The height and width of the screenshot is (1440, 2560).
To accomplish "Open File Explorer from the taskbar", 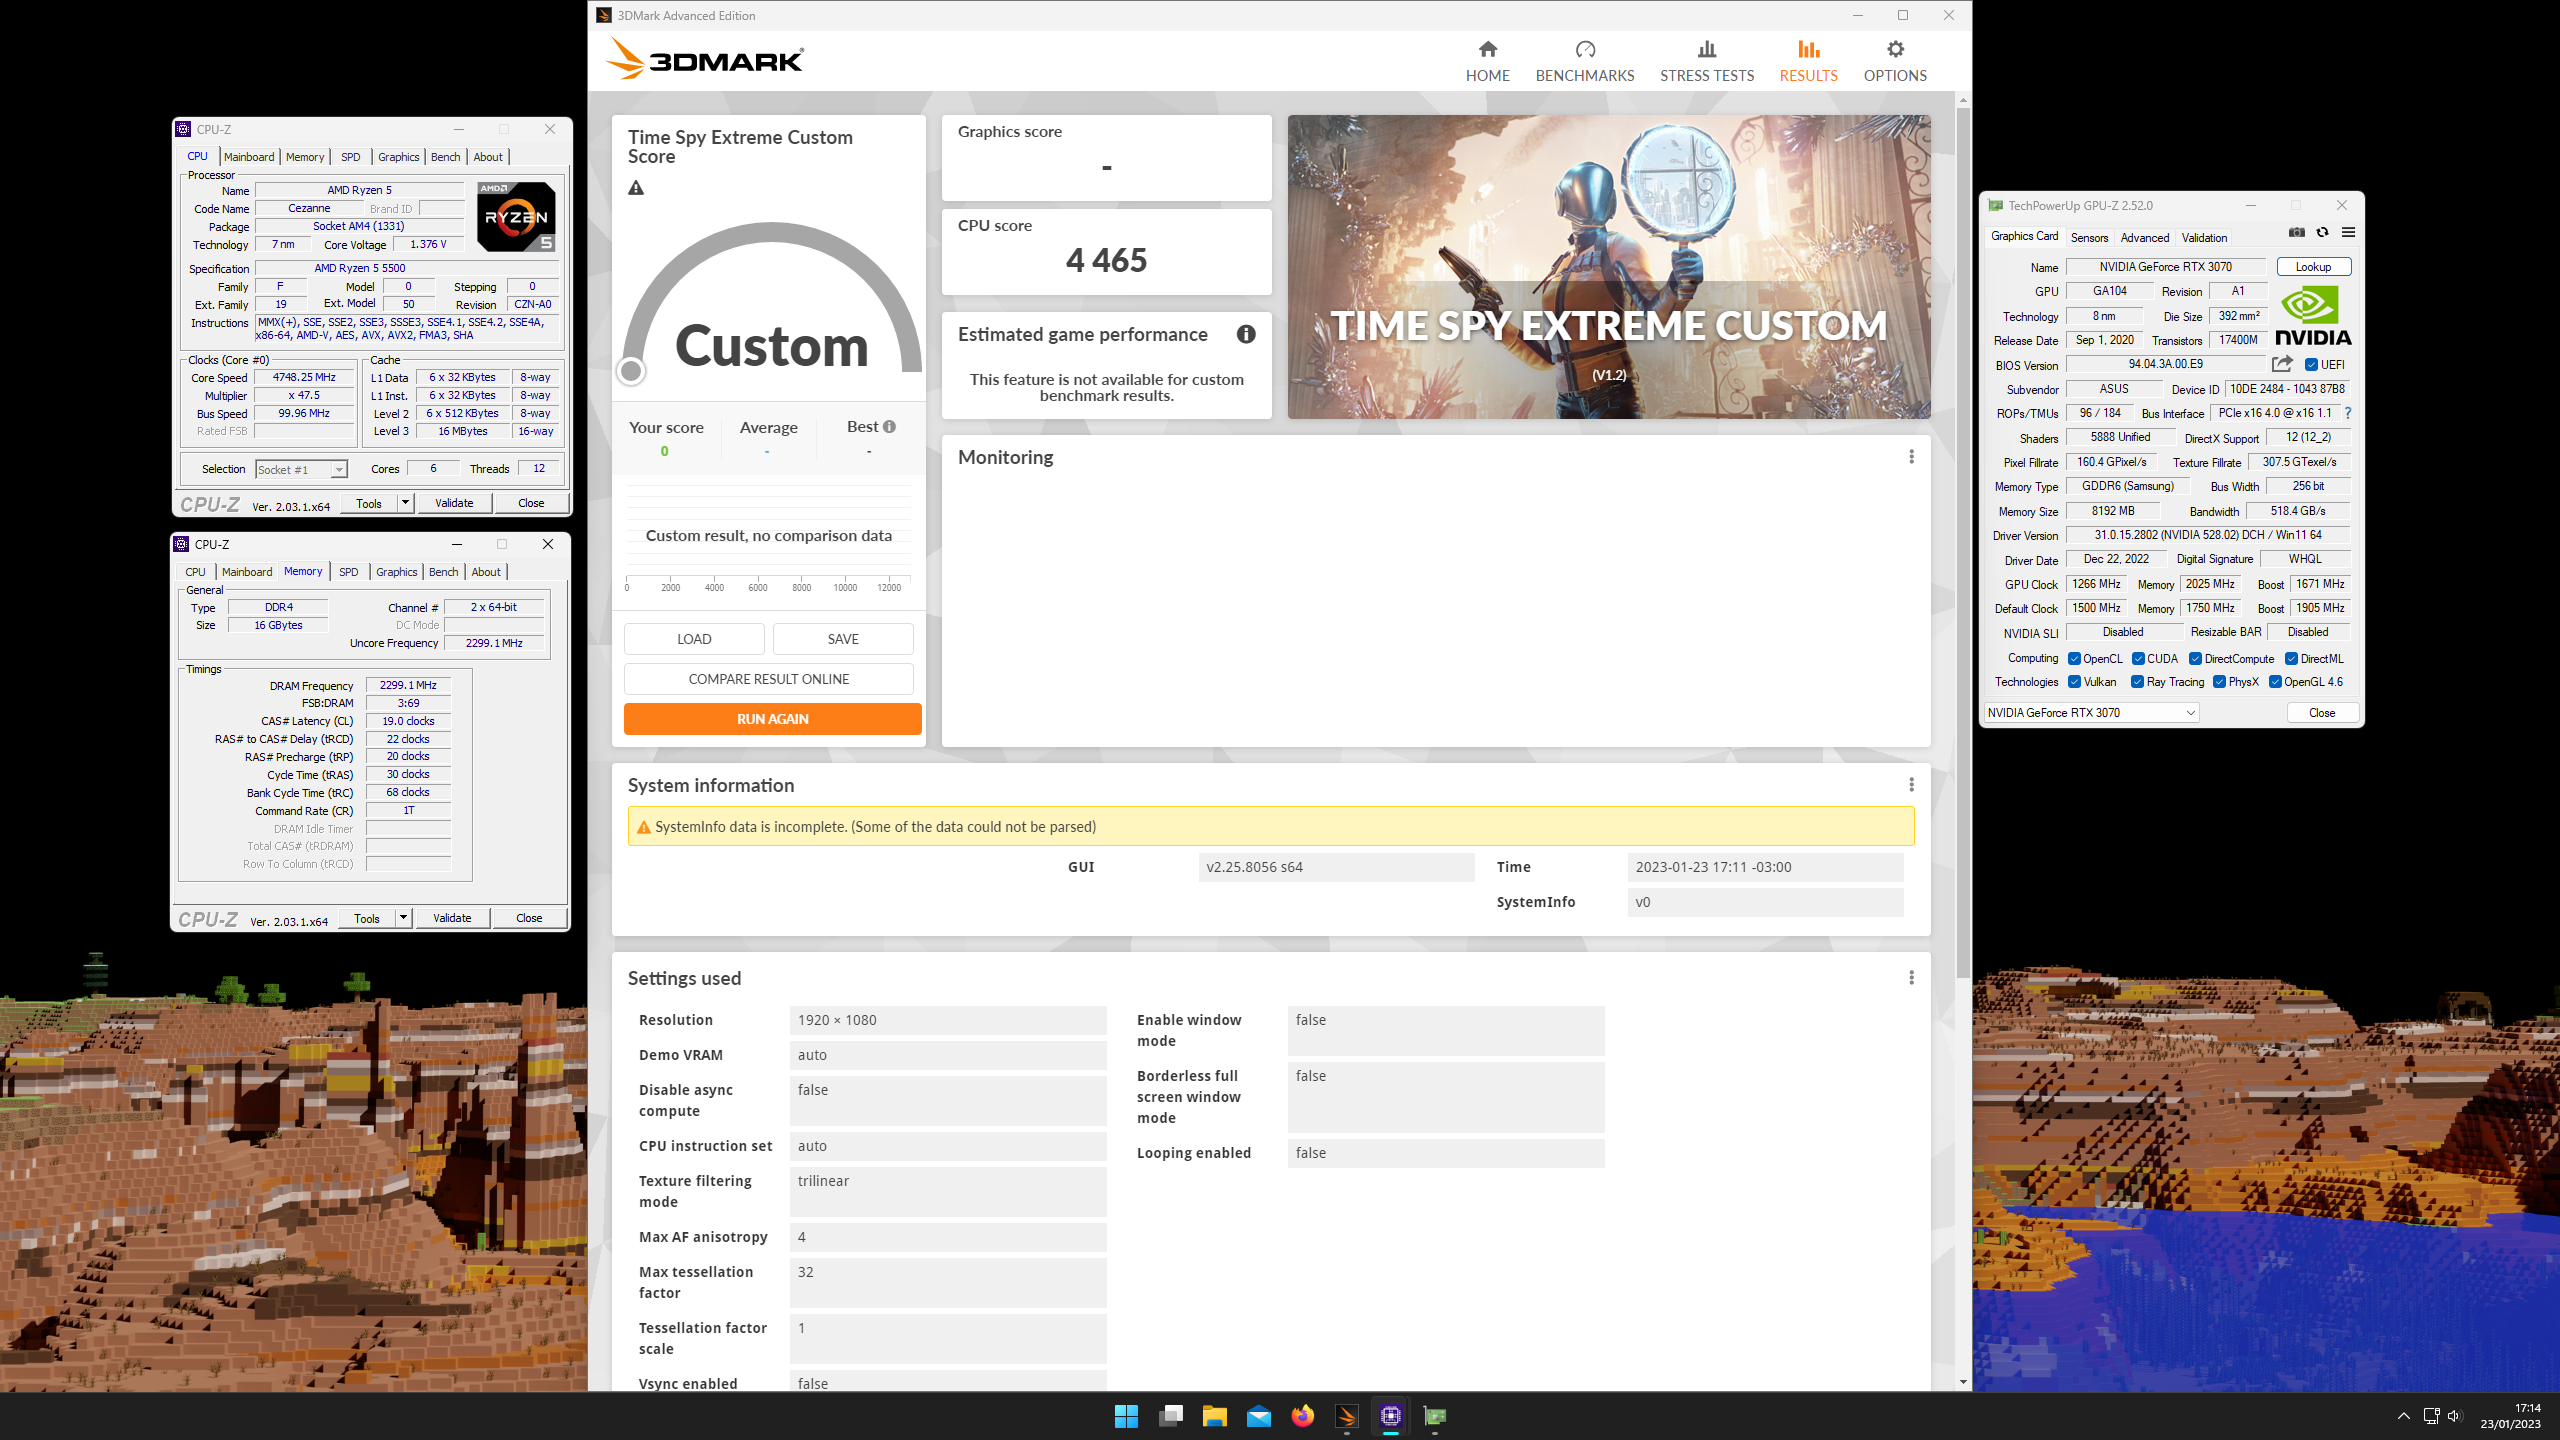I will coord(1214,1416).
